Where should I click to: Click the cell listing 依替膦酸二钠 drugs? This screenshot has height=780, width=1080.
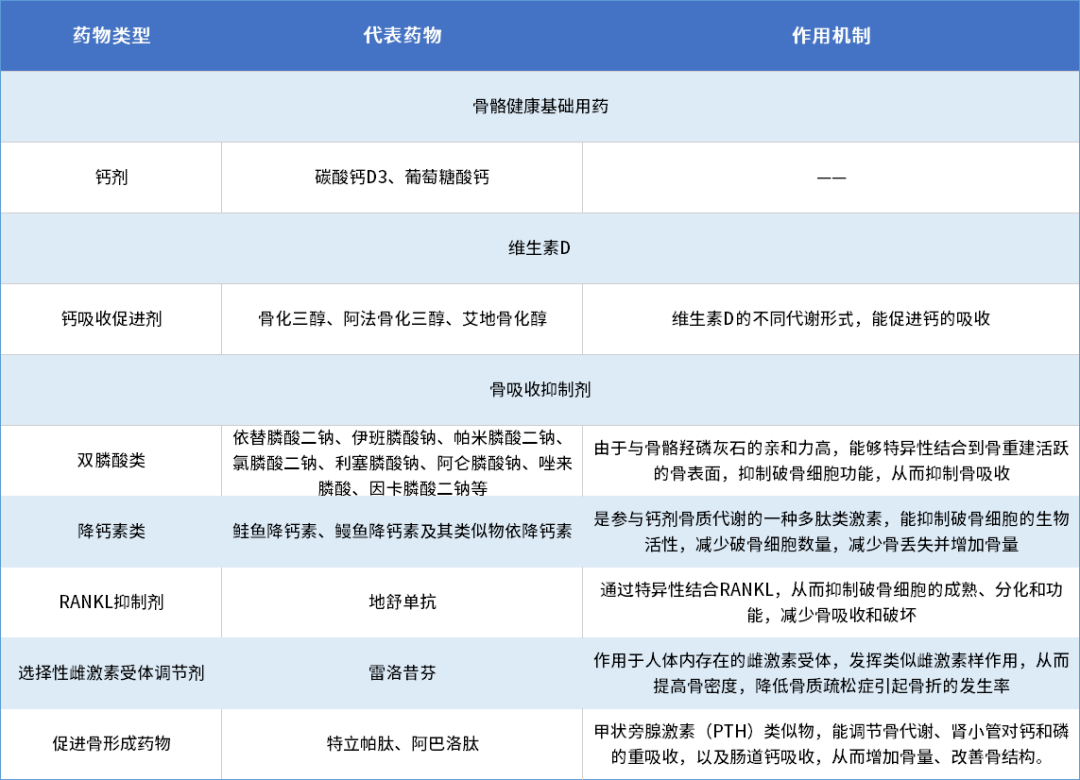[402, 463]
